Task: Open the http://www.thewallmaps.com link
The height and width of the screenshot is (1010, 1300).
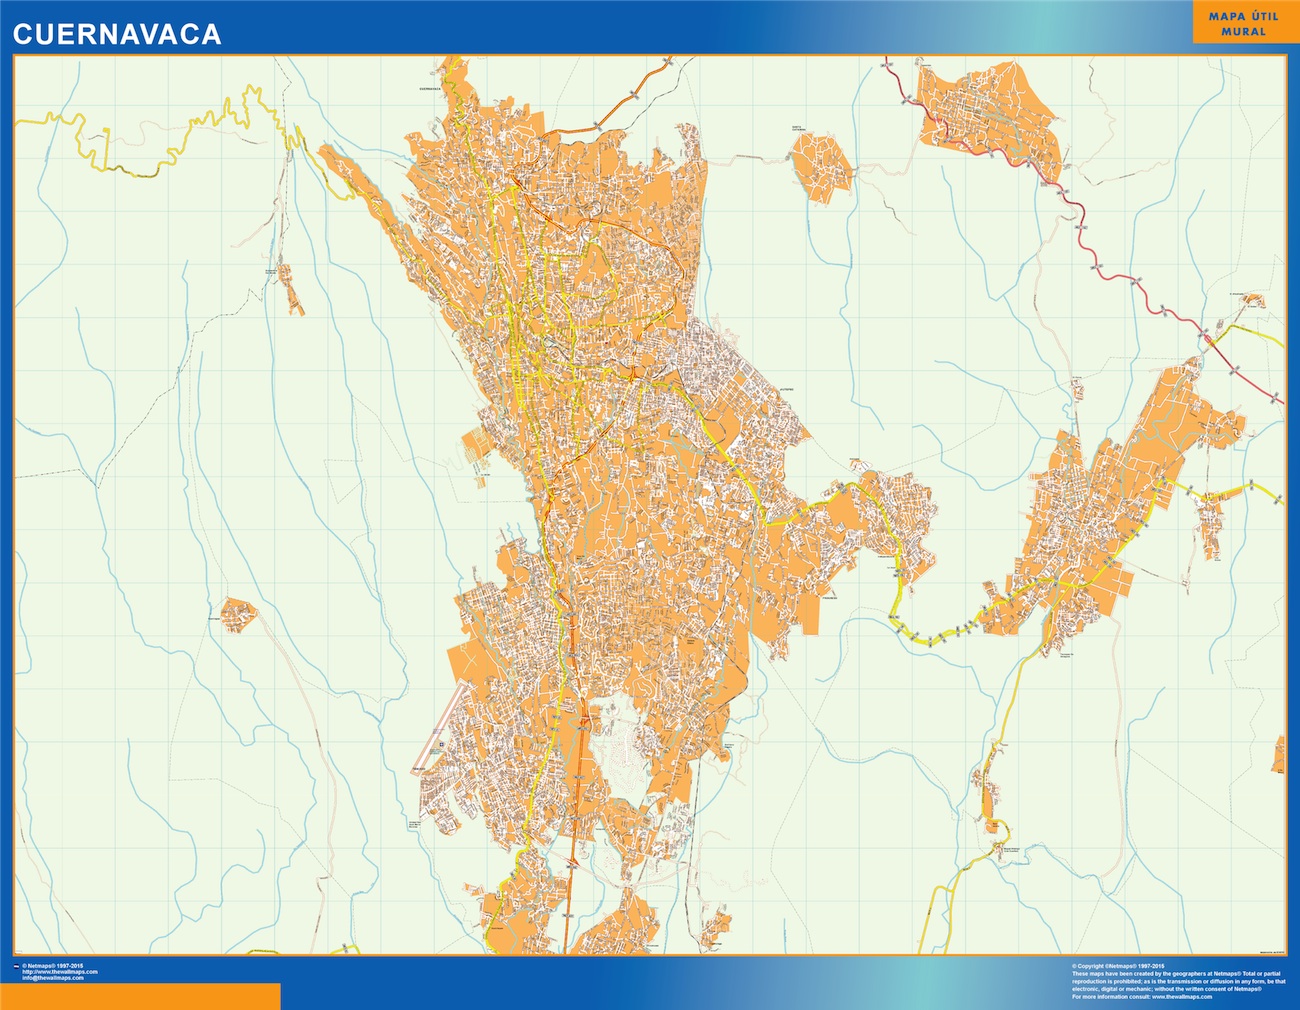Action: (x=60, y=972)
